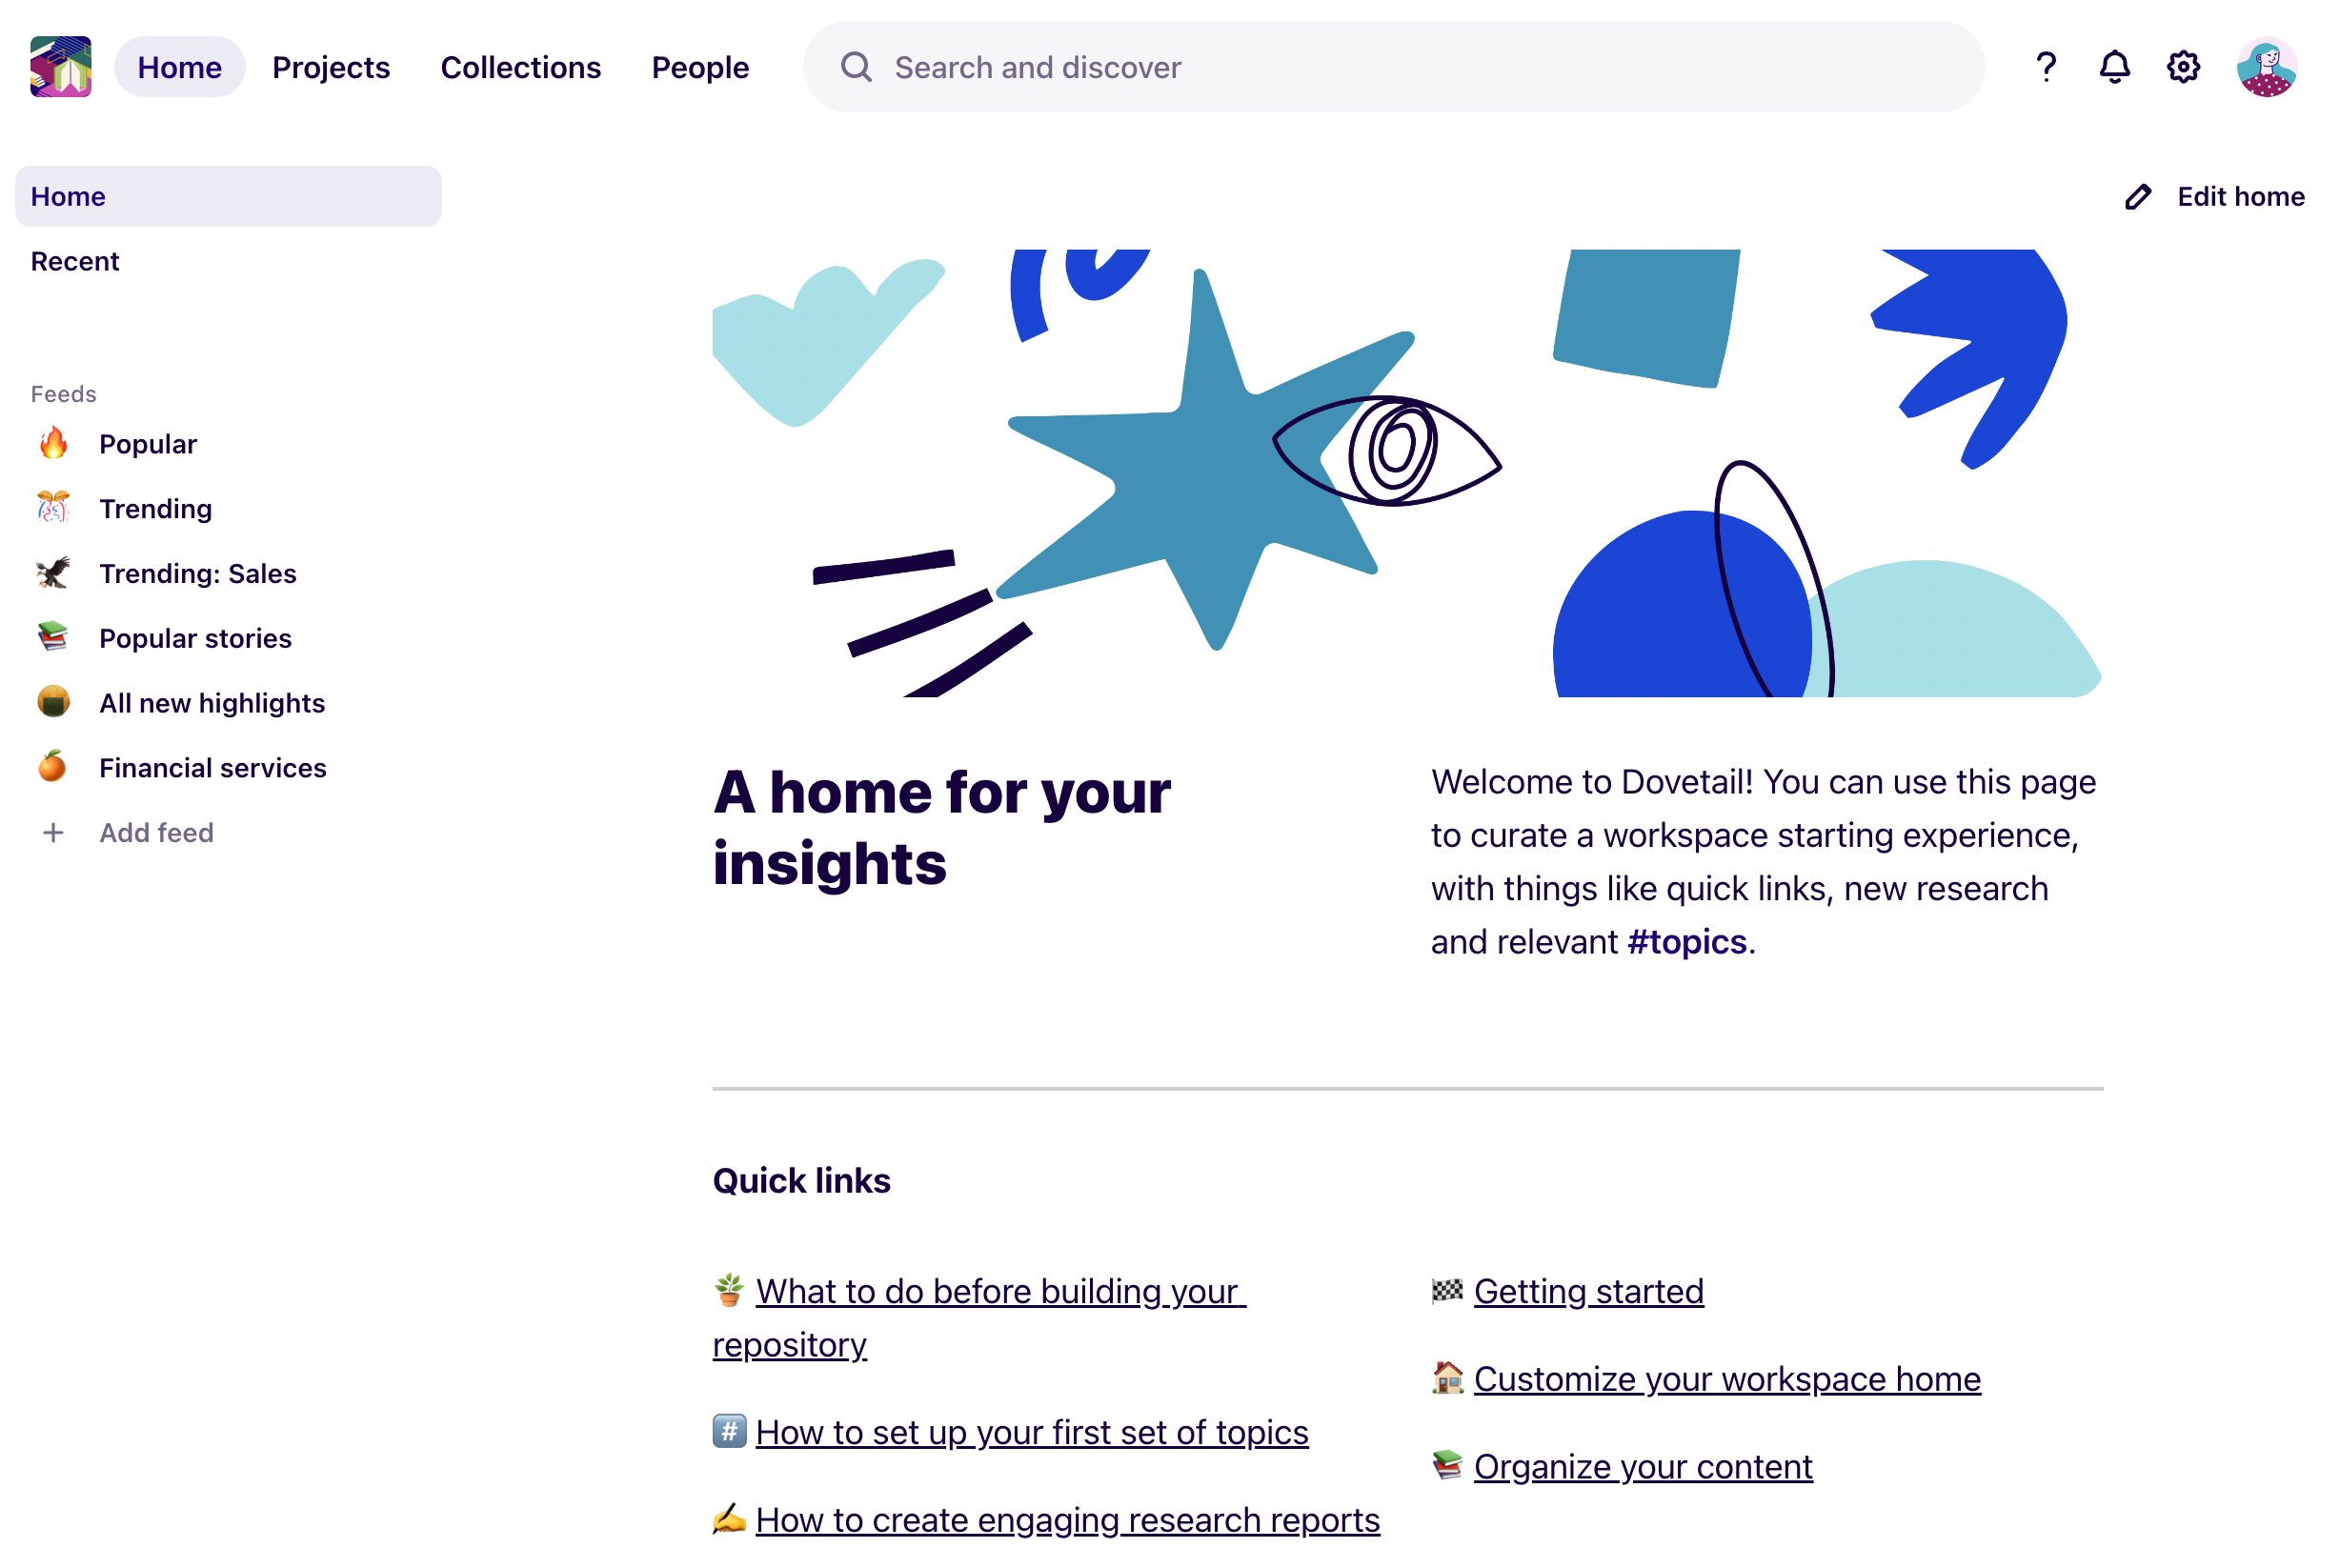Screen dimensions: 2340x1568
Task: Select Recent in the sidebar
Action: click(75, 262)
